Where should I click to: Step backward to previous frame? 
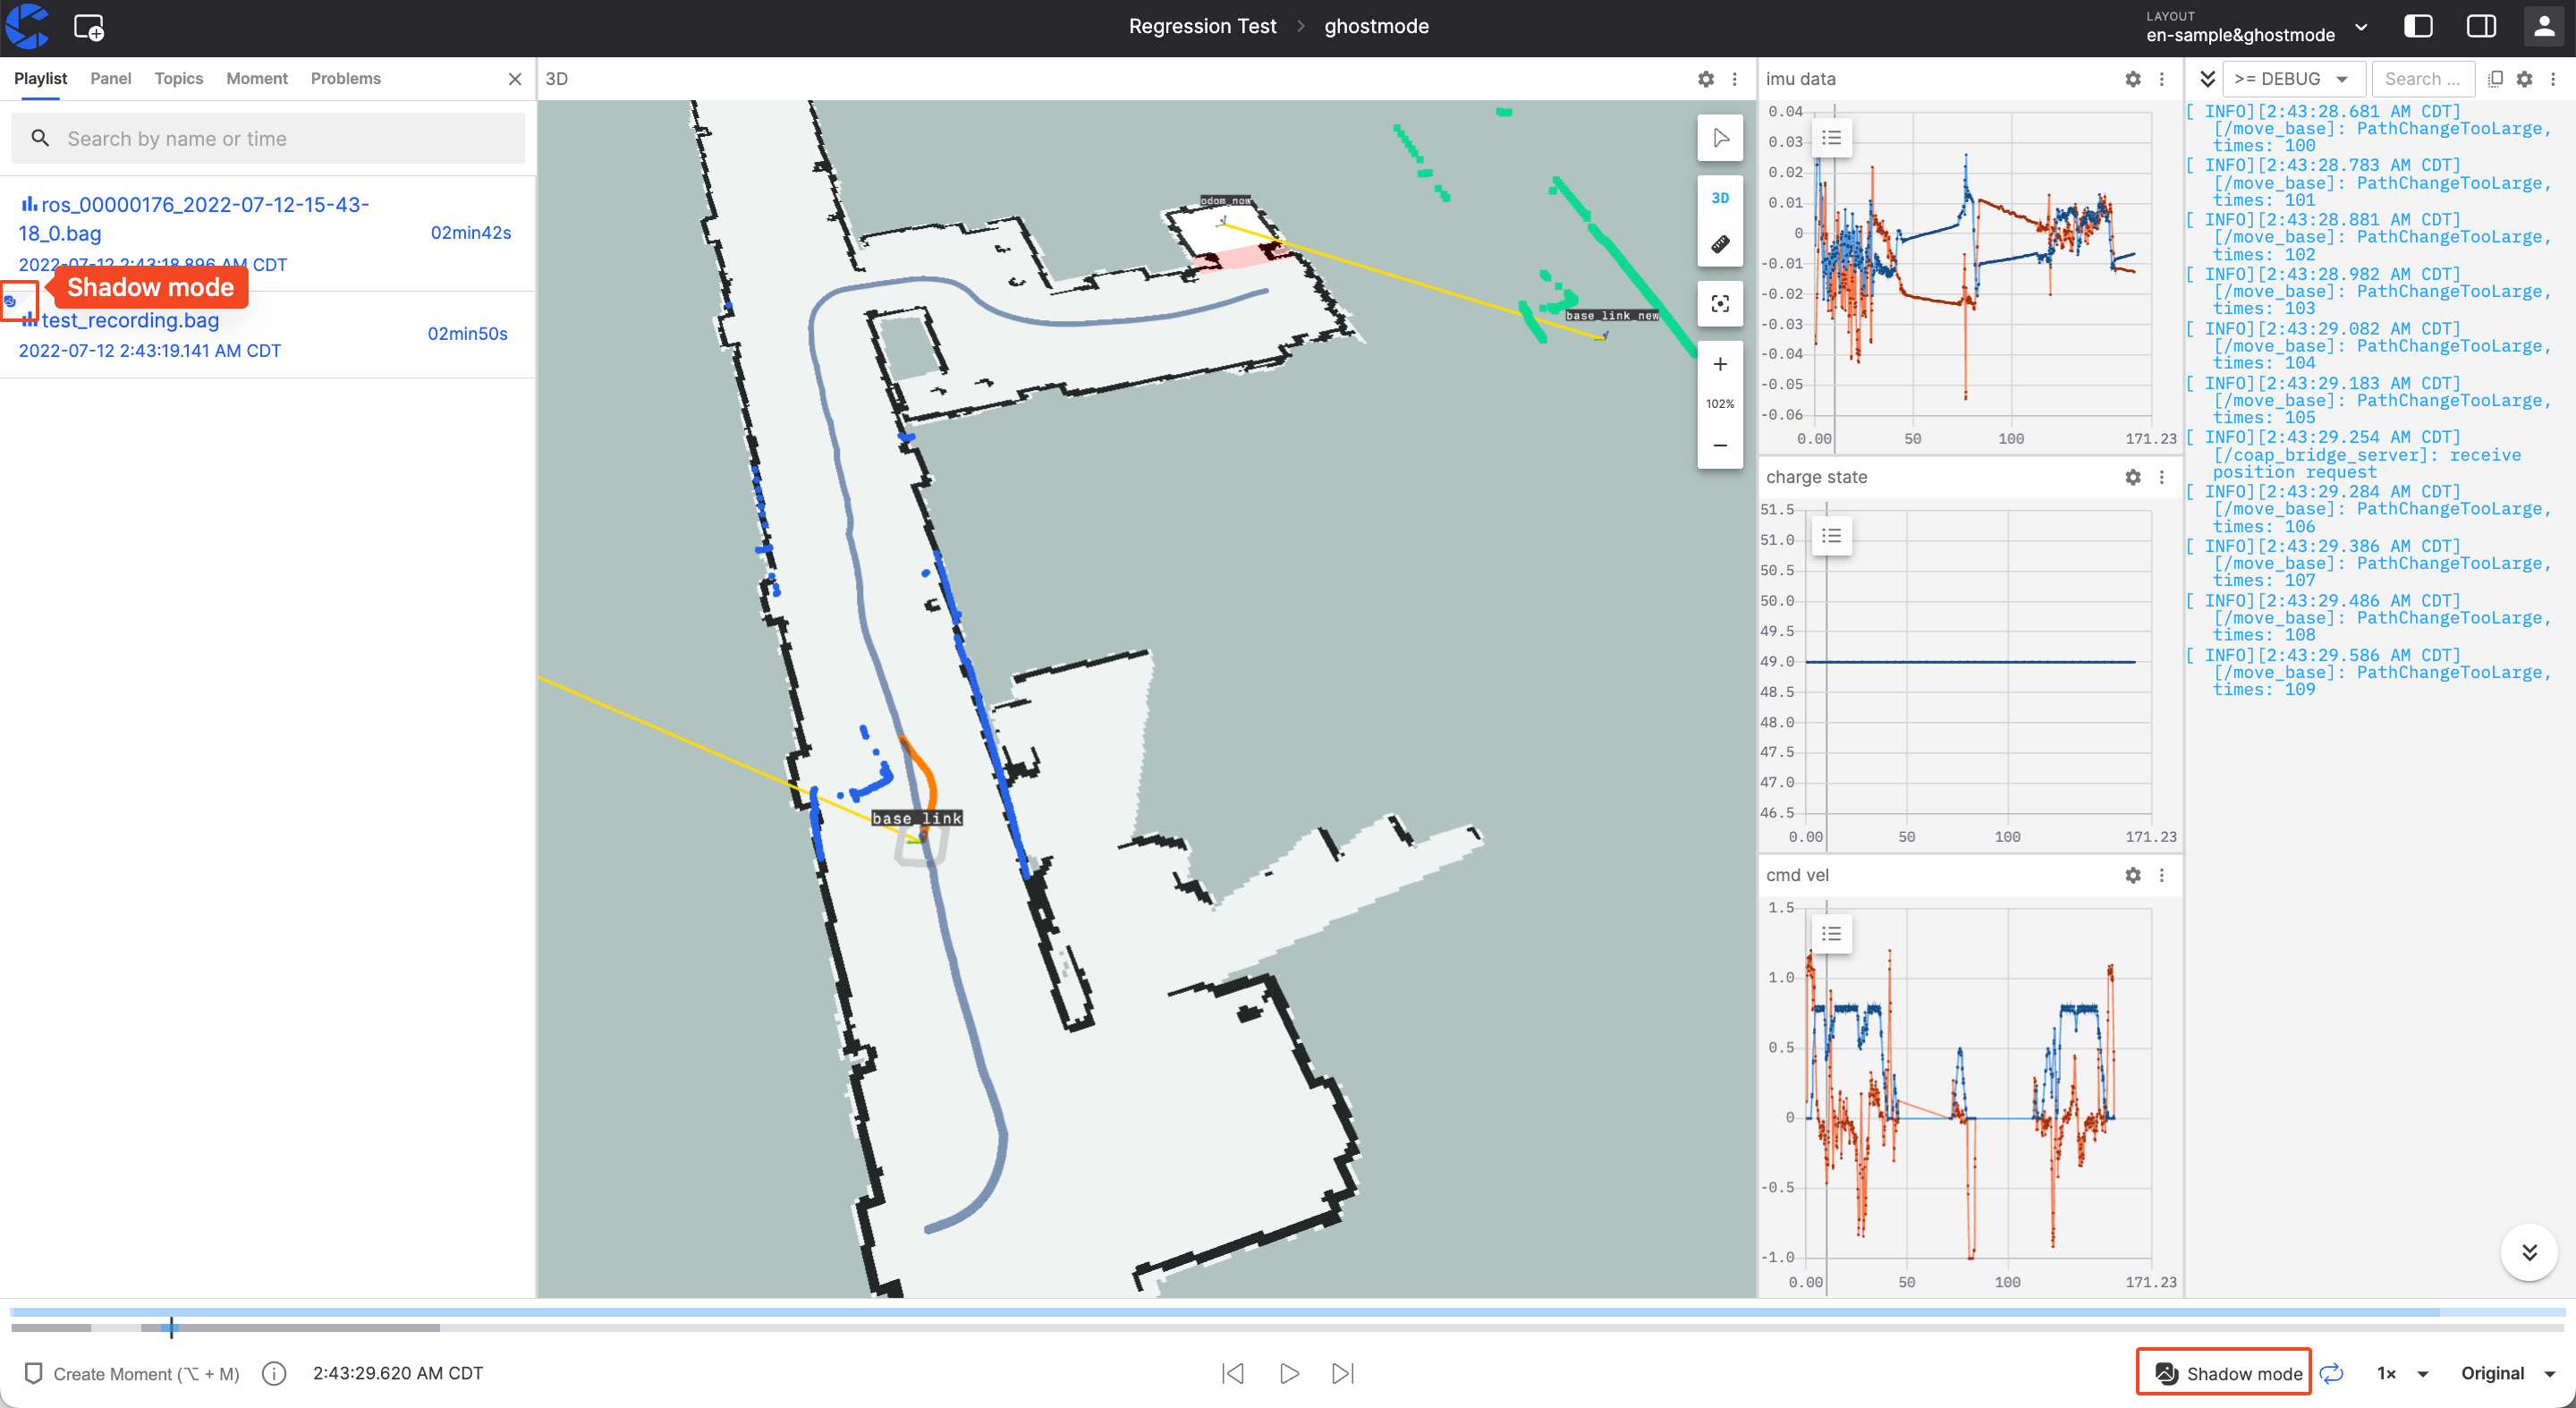click(x=1233, y=1374)
